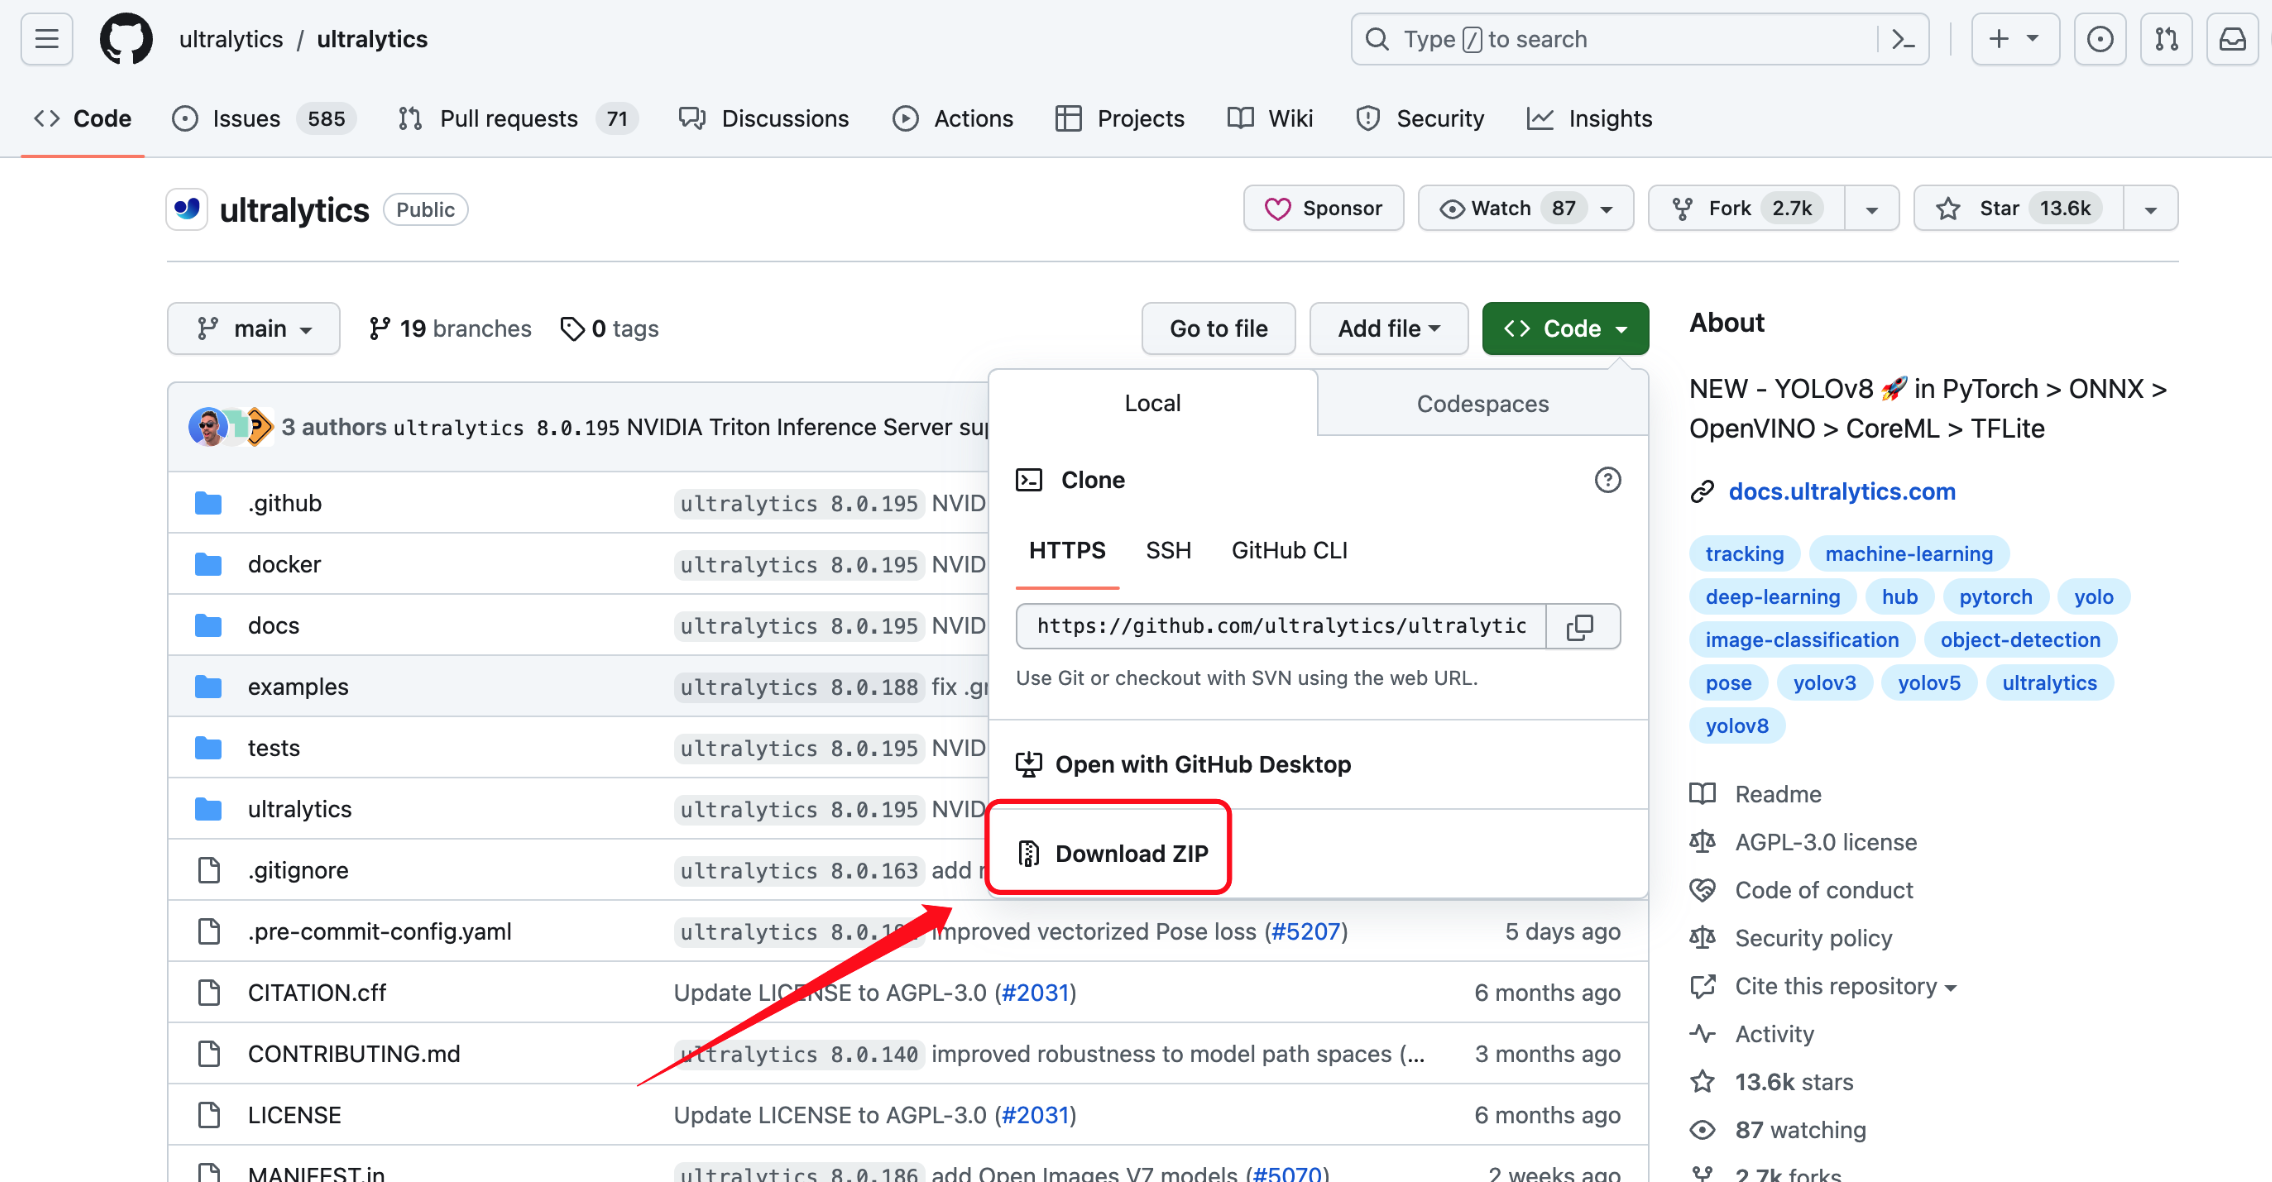Screen dimensions: 2272x1182
Task: Click the branches icon for 19 branches
Action: pos(379,328)
